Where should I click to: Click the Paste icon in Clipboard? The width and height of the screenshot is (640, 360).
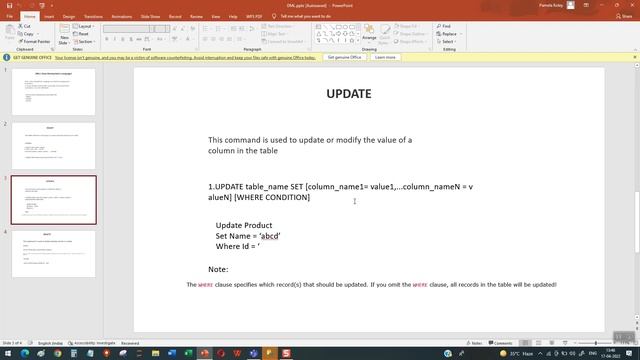[9, 33]
